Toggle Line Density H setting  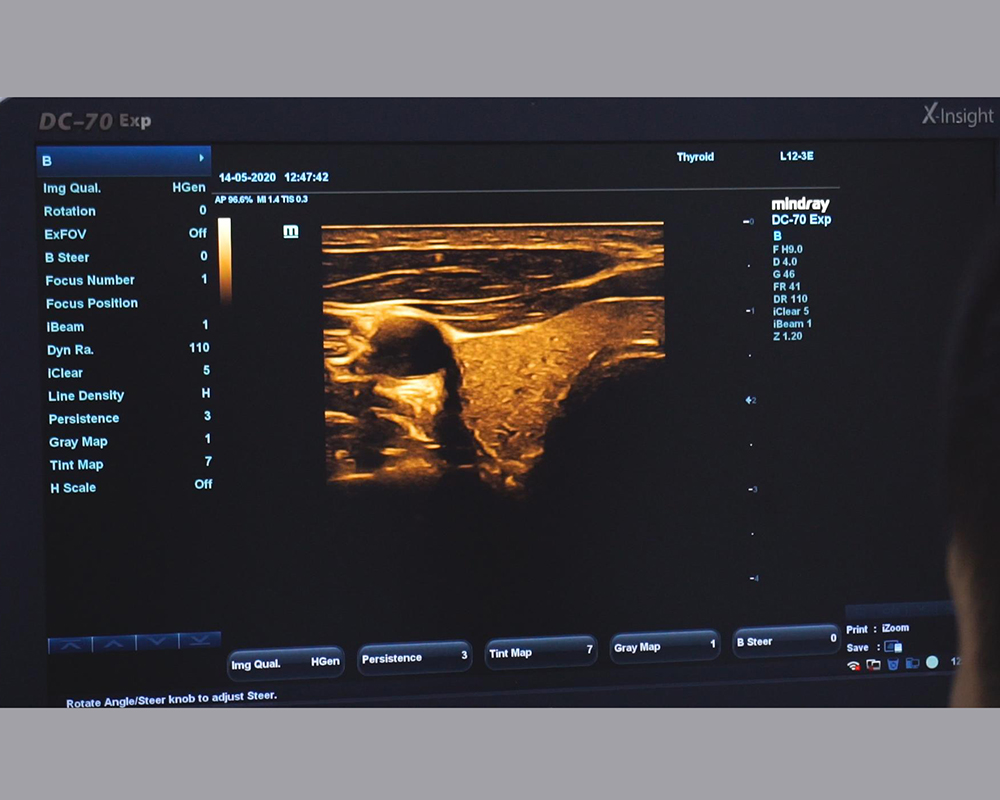205,394
